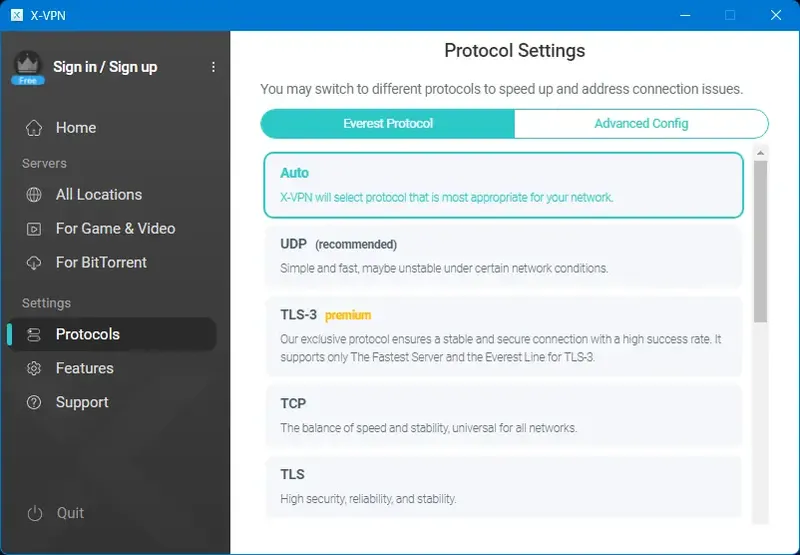Image resolution: width=800 pixels, height=555 pixels.
Task: Select the TLS protocol option
Action: (x=503, y=485)
